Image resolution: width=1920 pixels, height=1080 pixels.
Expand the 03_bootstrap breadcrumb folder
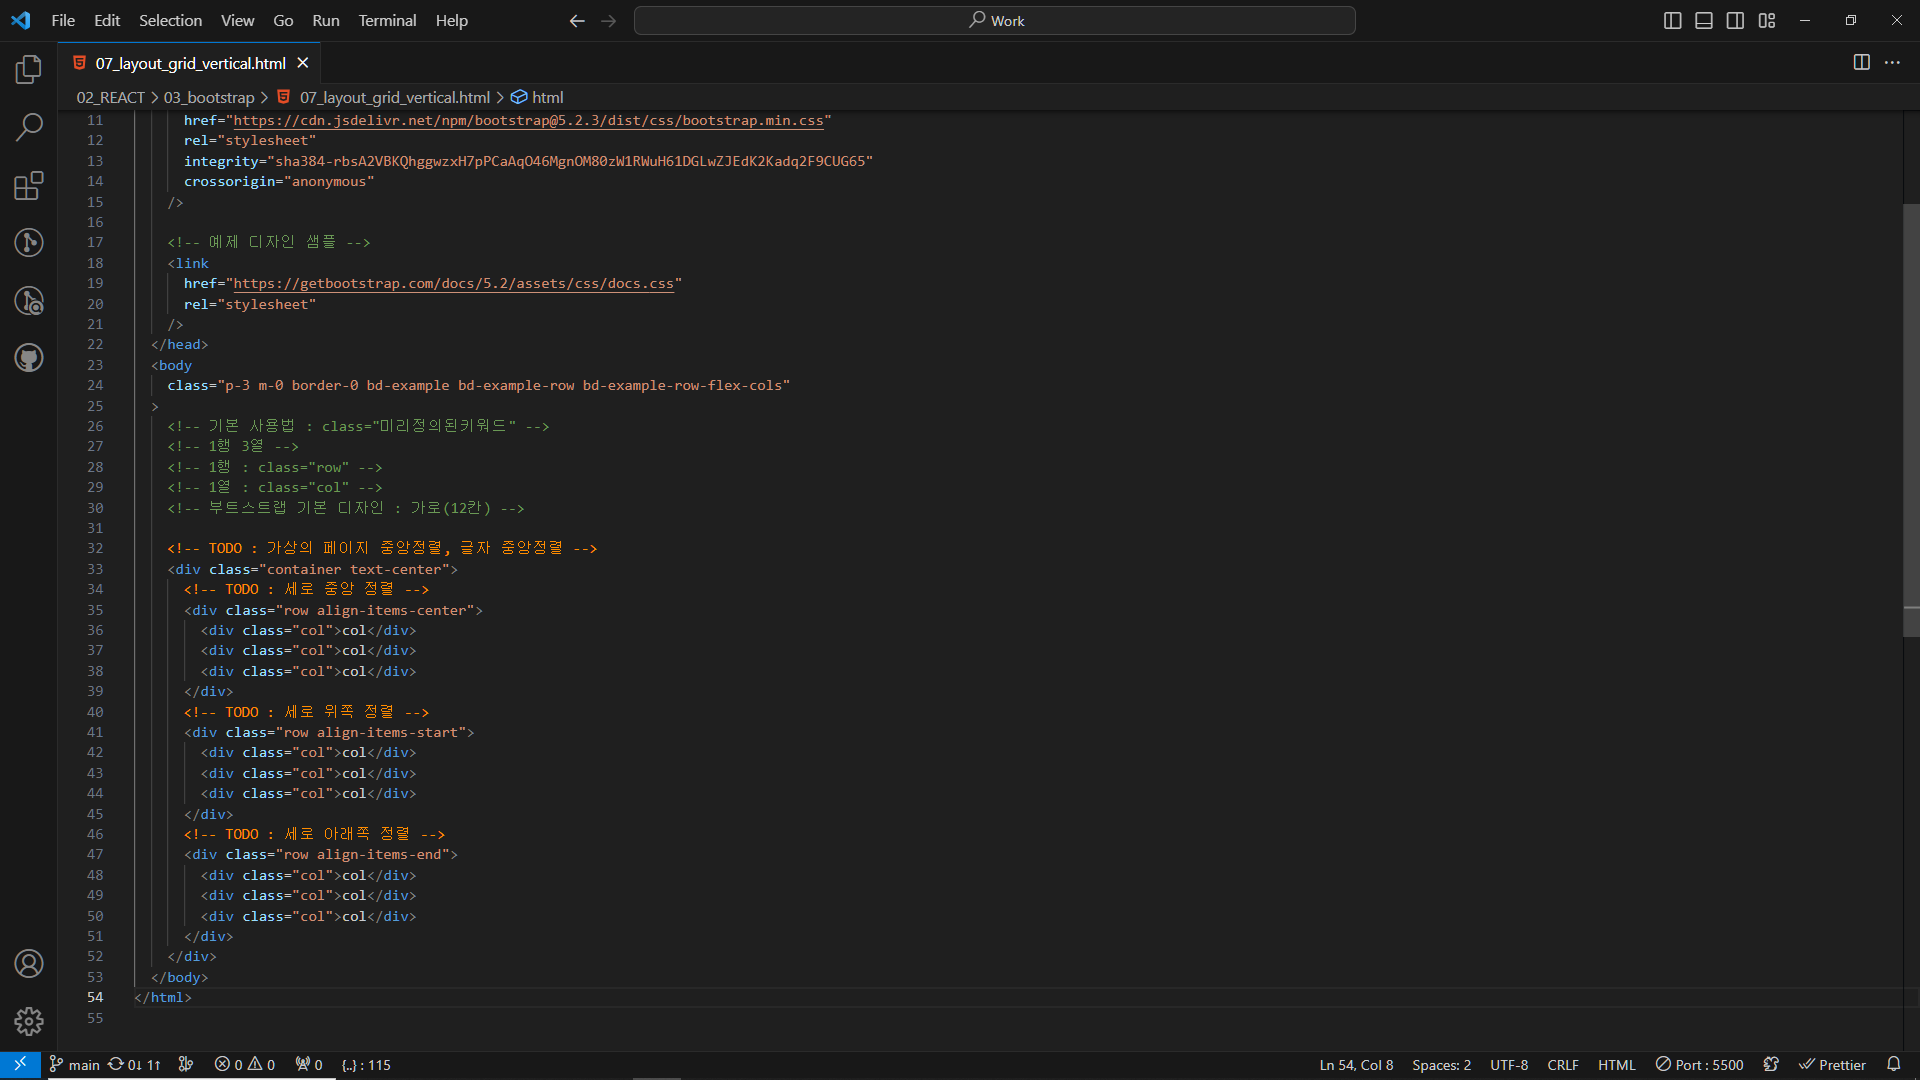point(209,97)
